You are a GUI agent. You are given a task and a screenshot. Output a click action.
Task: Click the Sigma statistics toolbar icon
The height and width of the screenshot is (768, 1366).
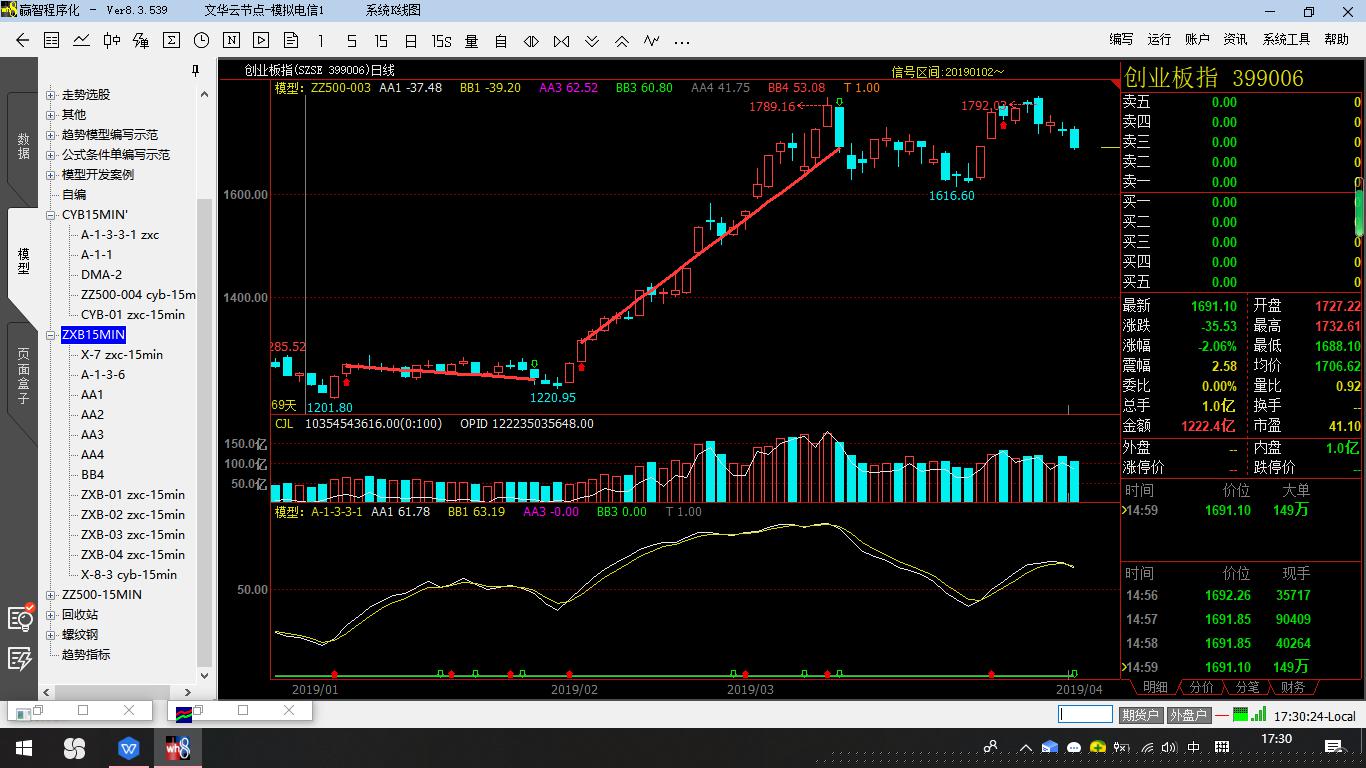click(171, 41)
